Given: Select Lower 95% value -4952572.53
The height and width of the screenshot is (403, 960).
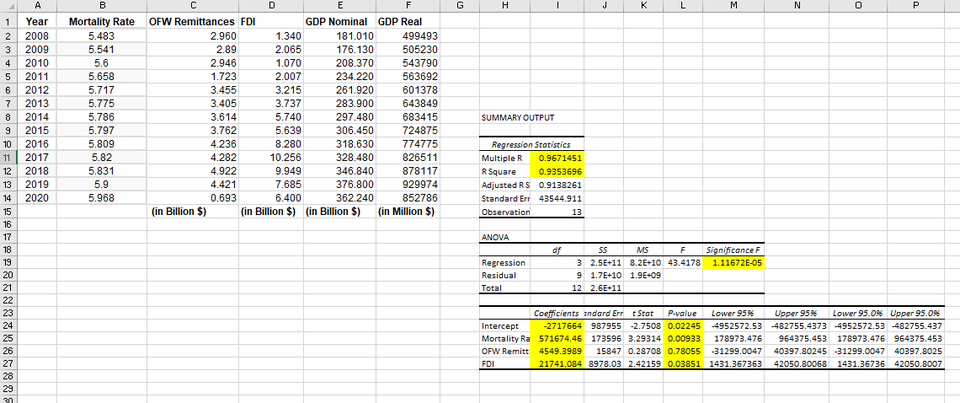Looking at the screenshot, I should click(x=733, y=325).
